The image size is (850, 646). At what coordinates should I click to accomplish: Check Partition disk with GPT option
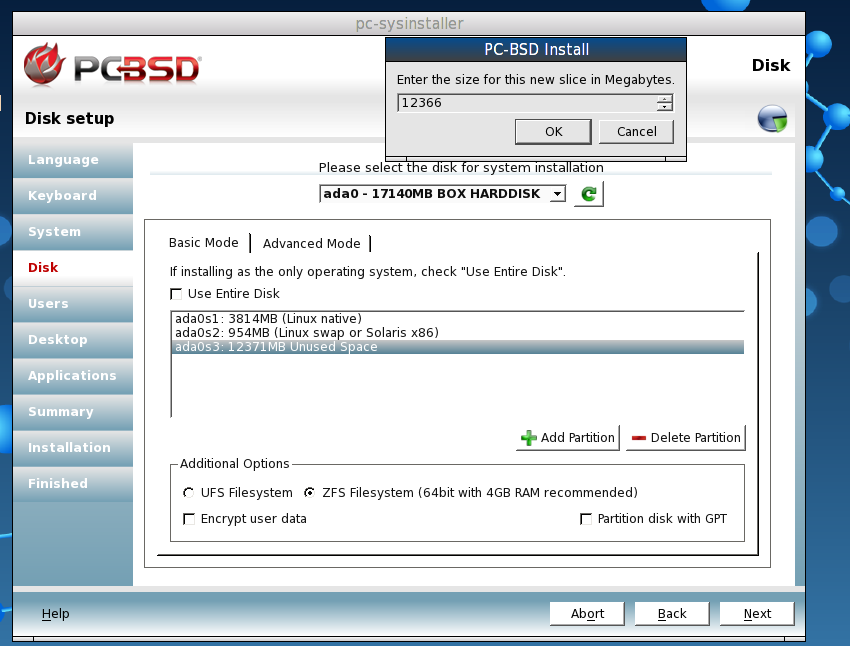[x=585, y=519]
